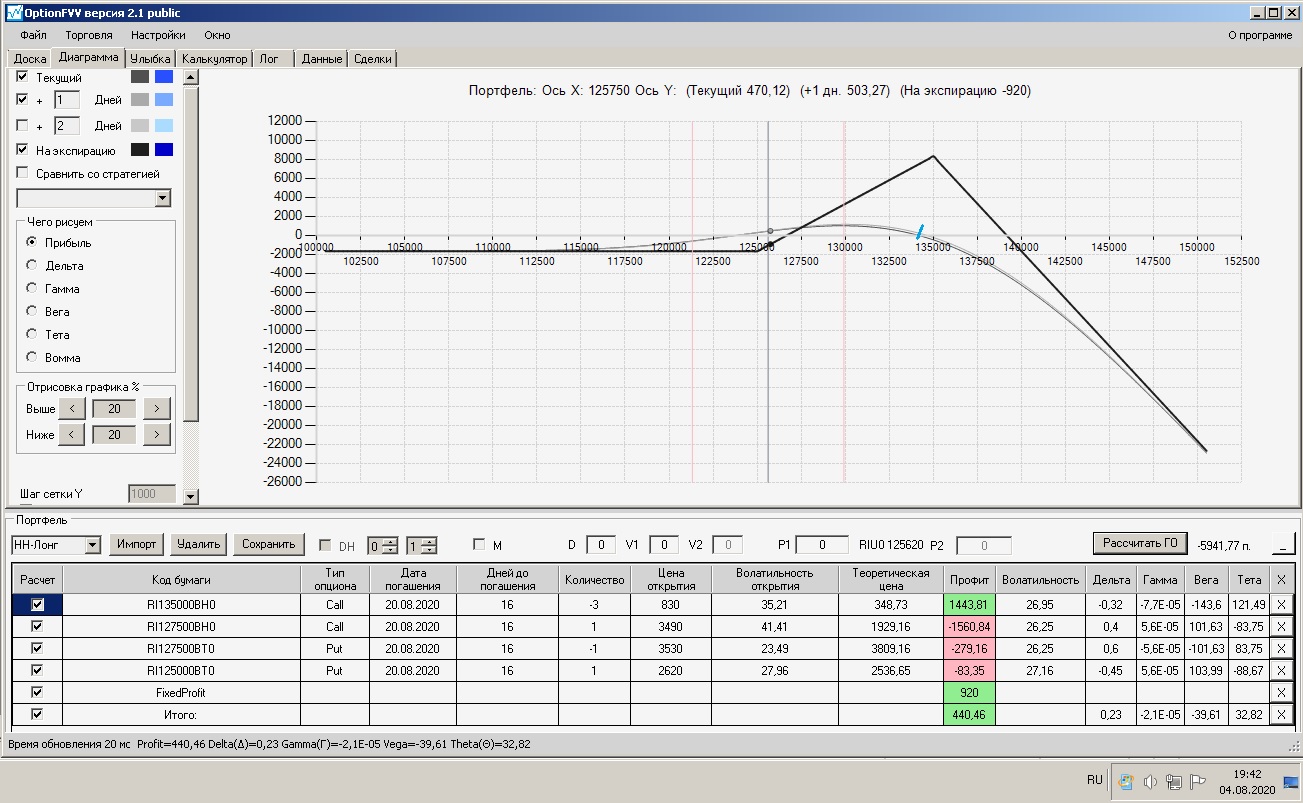Open the Action Center flag icon
The height and width of the screenshot is (803, 1303).
(1197, 782)
